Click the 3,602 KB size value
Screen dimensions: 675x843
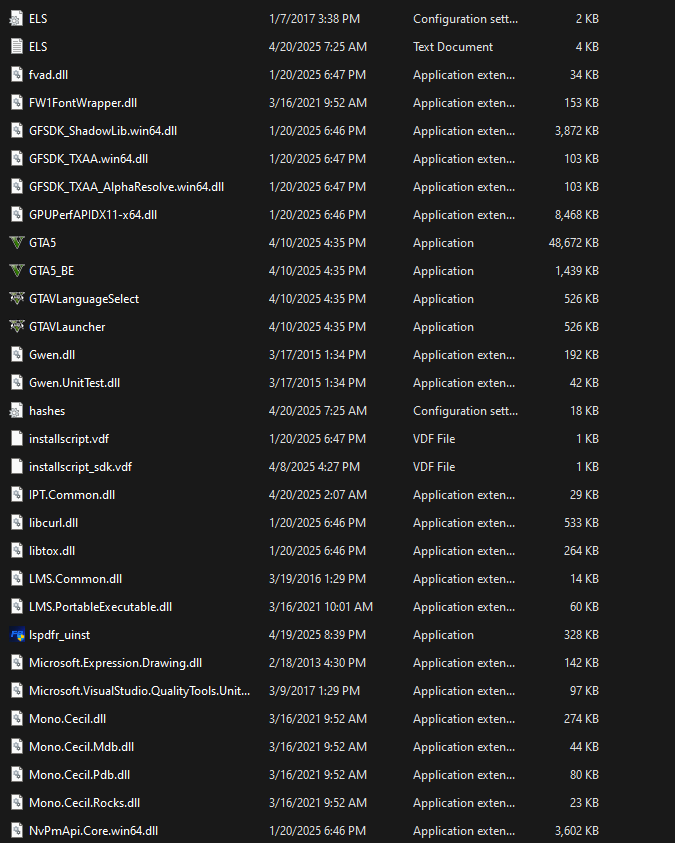[577, 831]
